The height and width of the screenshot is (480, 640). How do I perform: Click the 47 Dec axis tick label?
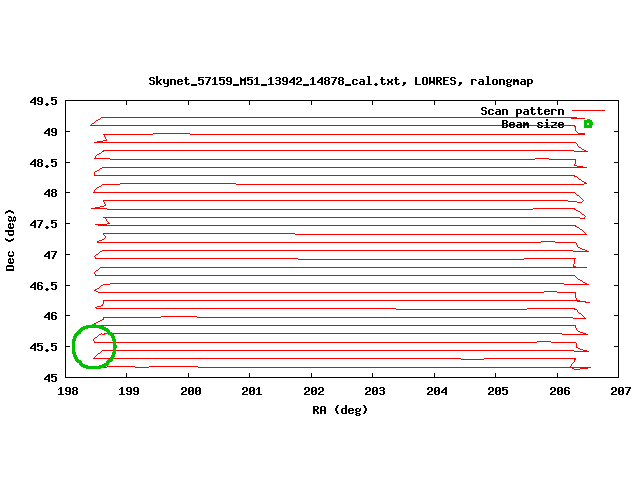click(50, 255)
